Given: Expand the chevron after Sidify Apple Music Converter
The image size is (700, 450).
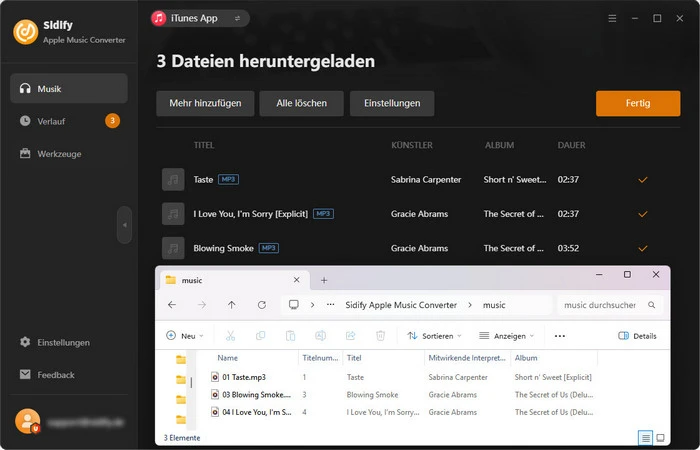Looking at the screenshot, I should pyautogui.click(x=470, y=305).
